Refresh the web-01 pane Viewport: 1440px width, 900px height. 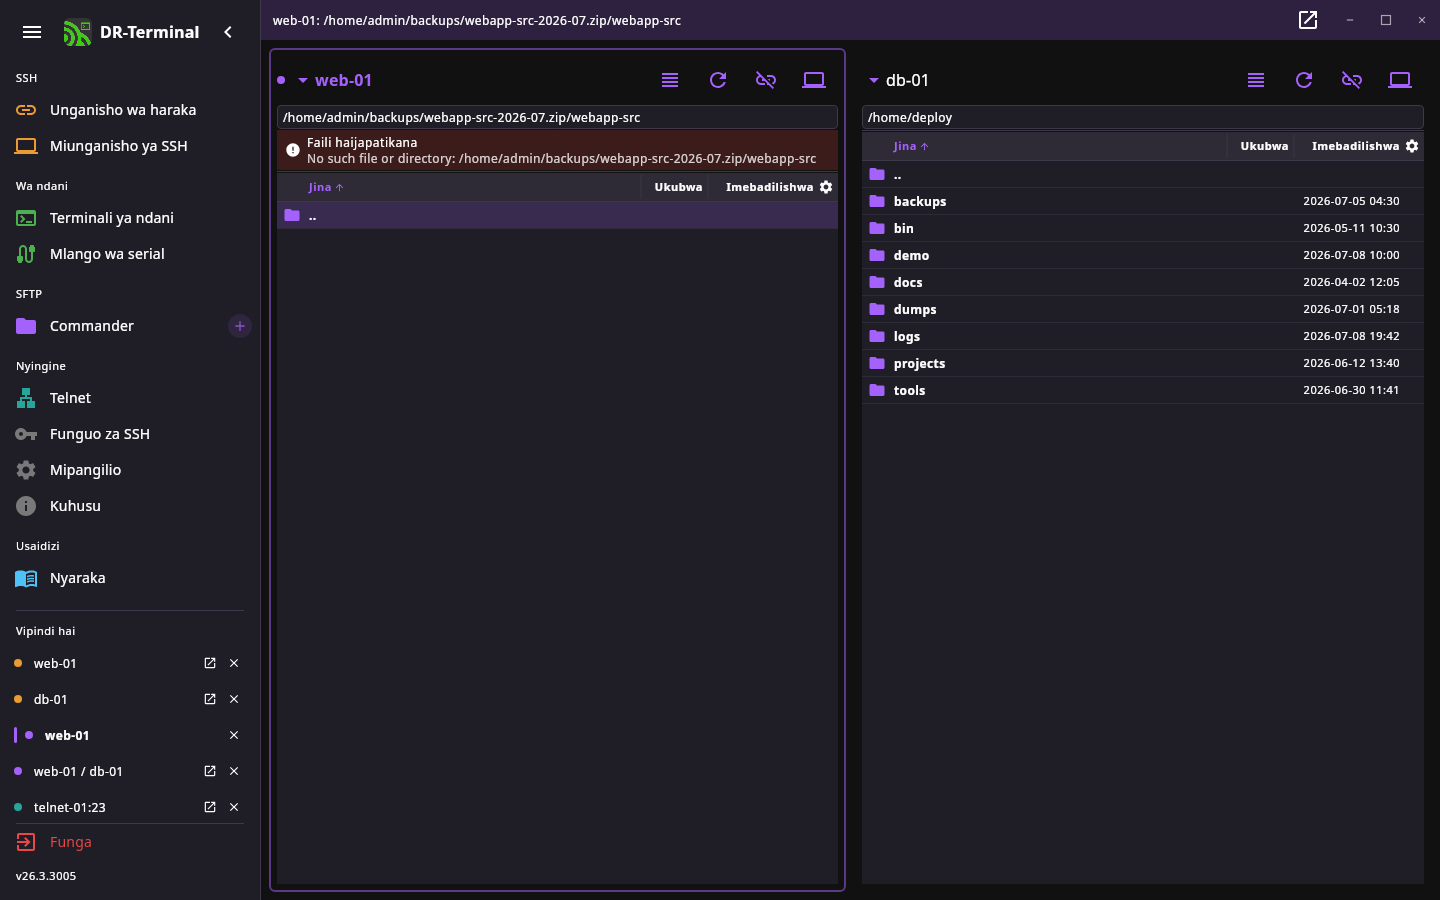(x=718, y=80)
